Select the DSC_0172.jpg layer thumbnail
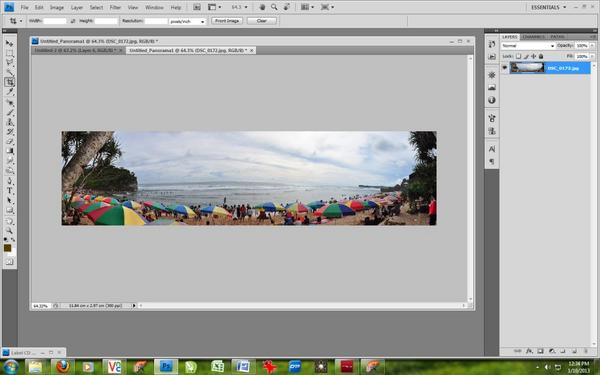The width and height of the screenshot is (600, 375). (527, 68)
